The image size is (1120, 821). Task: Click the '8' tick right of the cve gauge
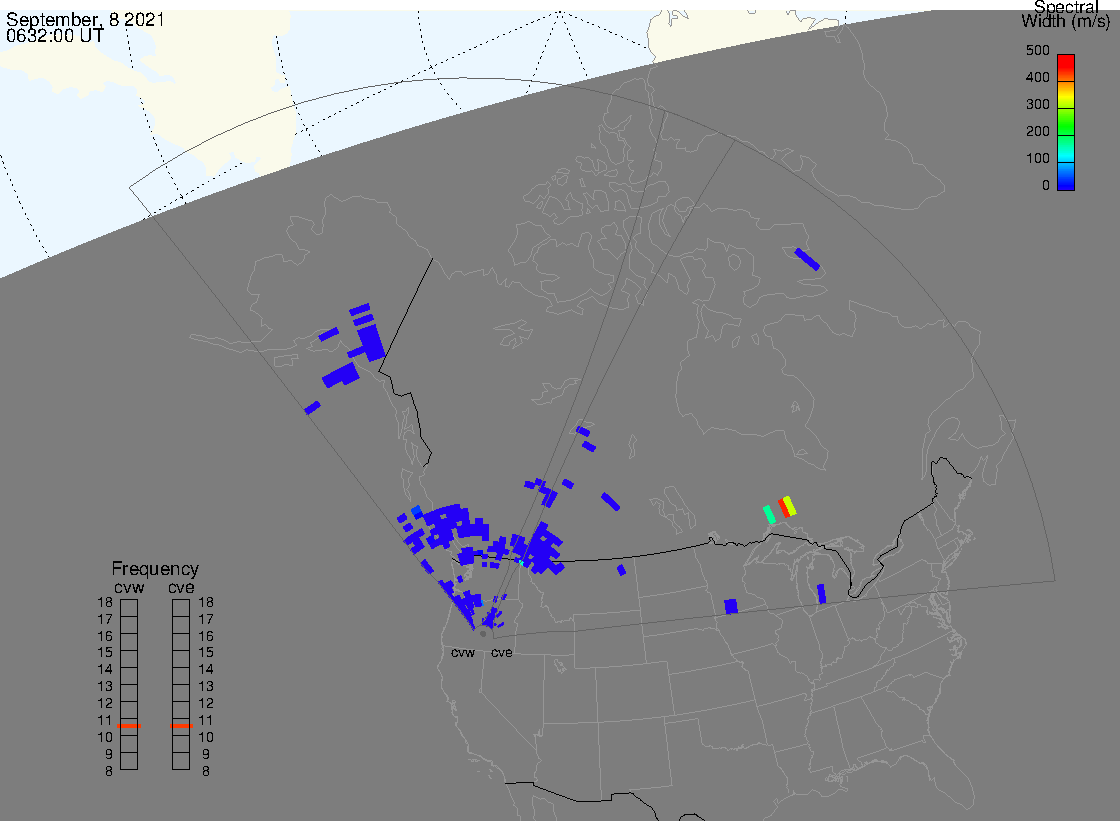[206, 772]
